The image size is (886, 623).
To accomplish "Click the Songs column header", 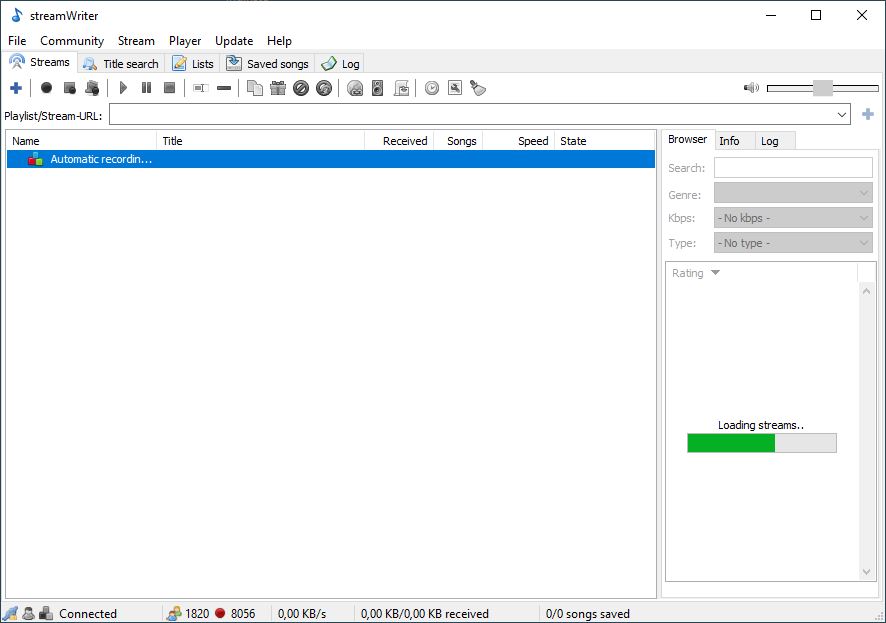I will pyautogui.click(x=458, y=141).
